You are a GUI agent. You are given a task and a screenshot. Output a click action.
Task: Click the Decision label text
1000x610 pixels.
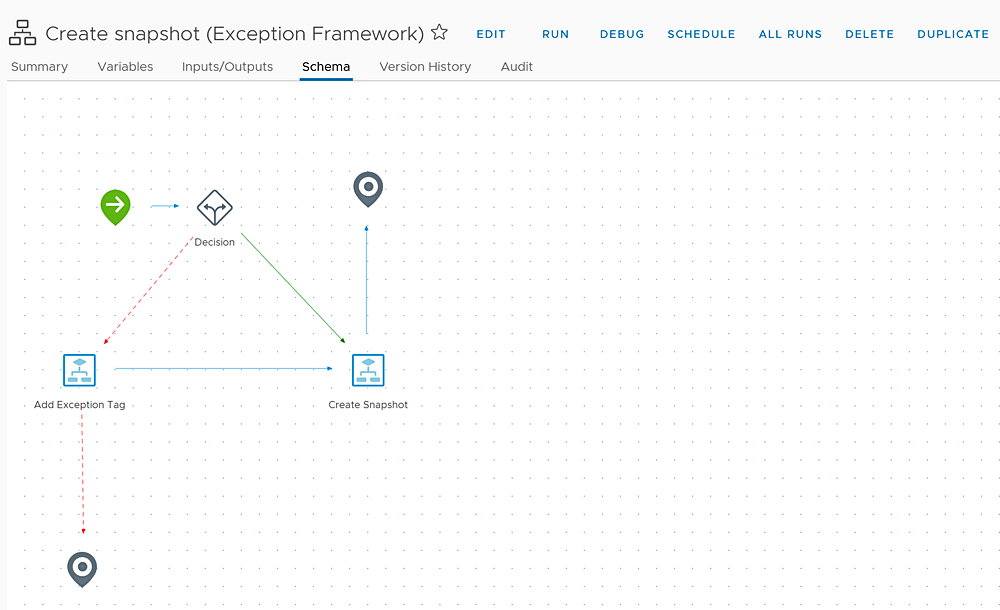[214, 242]
